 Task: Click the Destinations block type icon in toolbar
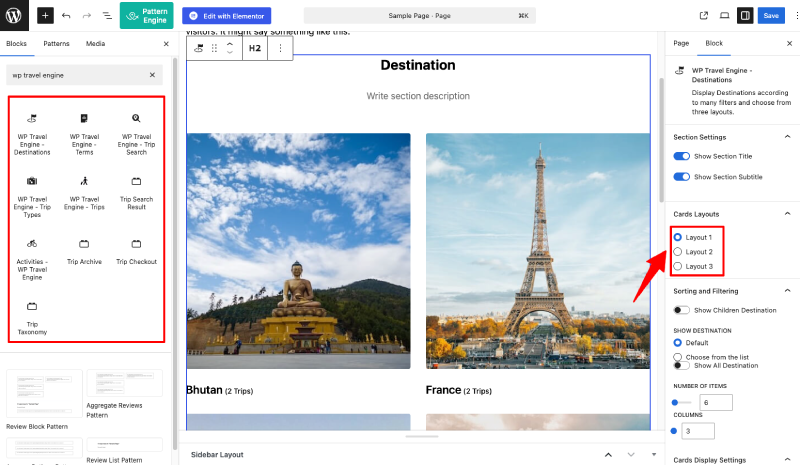(x=199, y=48)
